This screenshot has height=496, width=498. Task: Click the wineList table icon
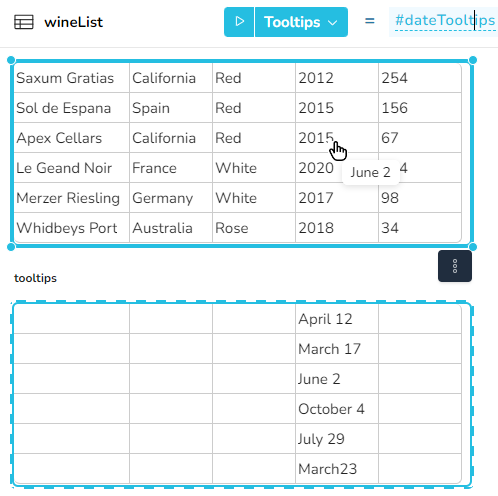24,22
